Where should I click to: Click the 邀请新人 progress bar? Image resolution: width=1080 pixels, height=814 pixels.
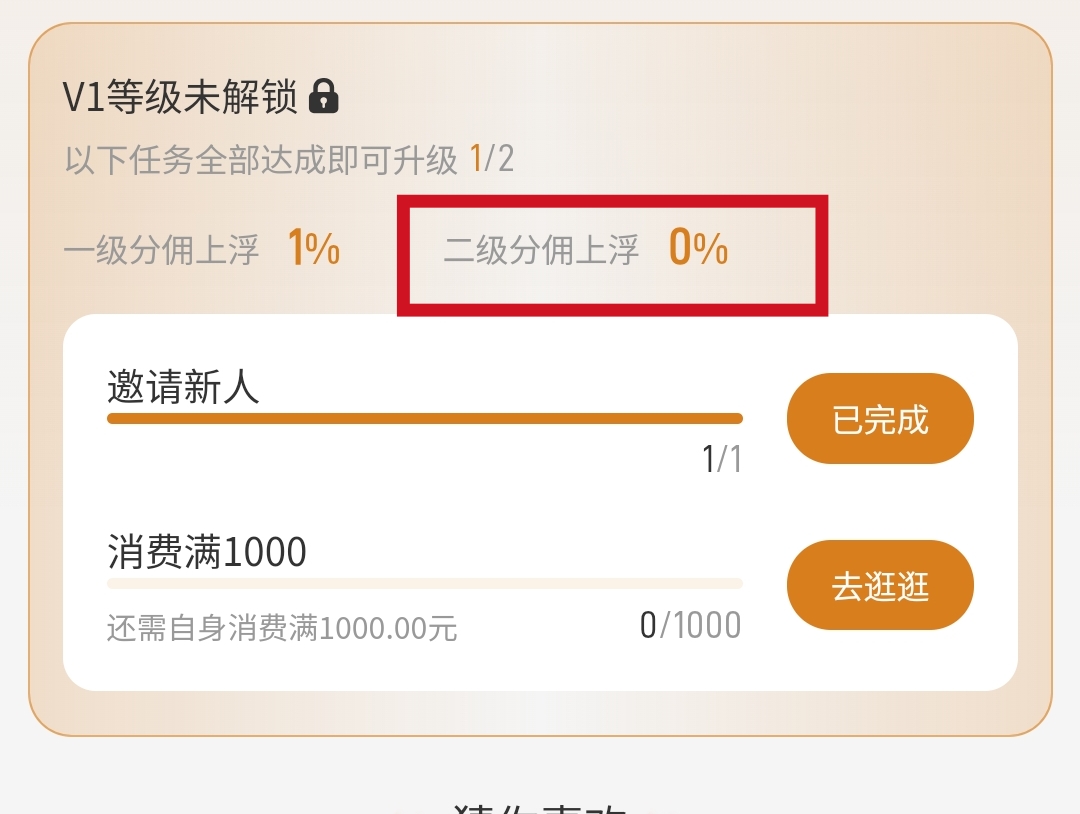tap(425, 419)
